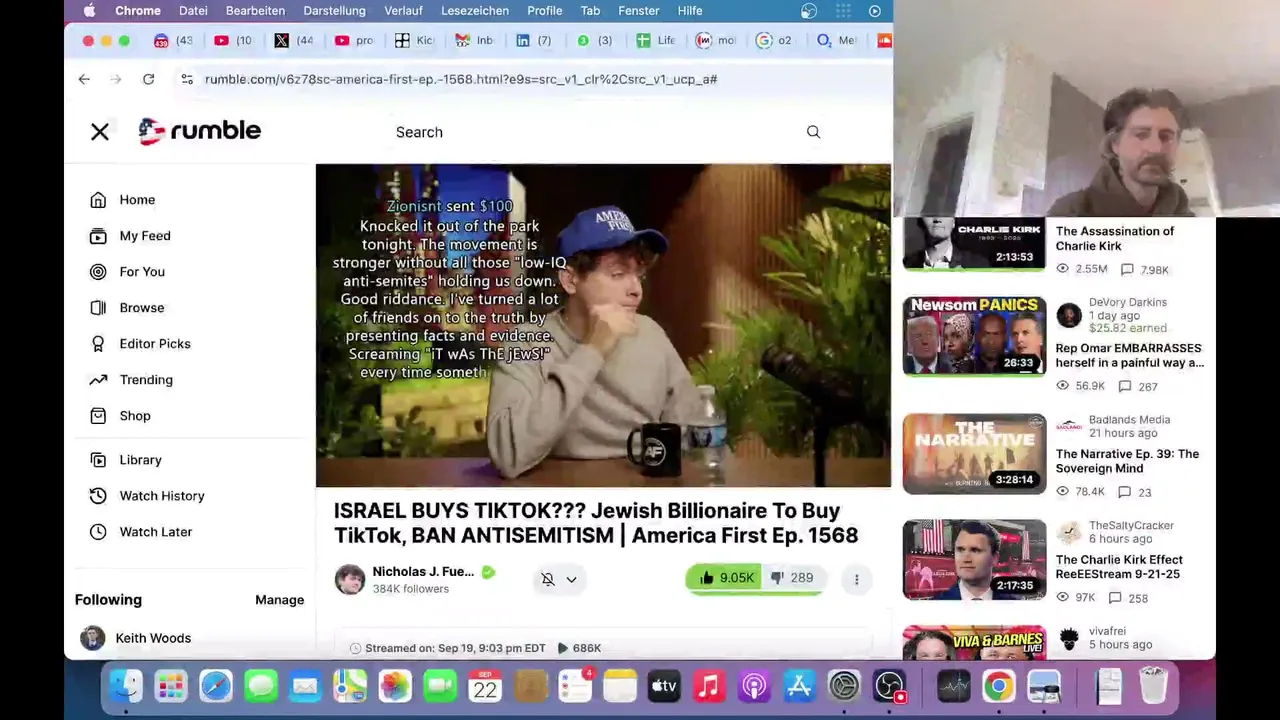Open the three-dot video options menu
This screenshot has width=1280, height=720.
click(x=856, y=579)
